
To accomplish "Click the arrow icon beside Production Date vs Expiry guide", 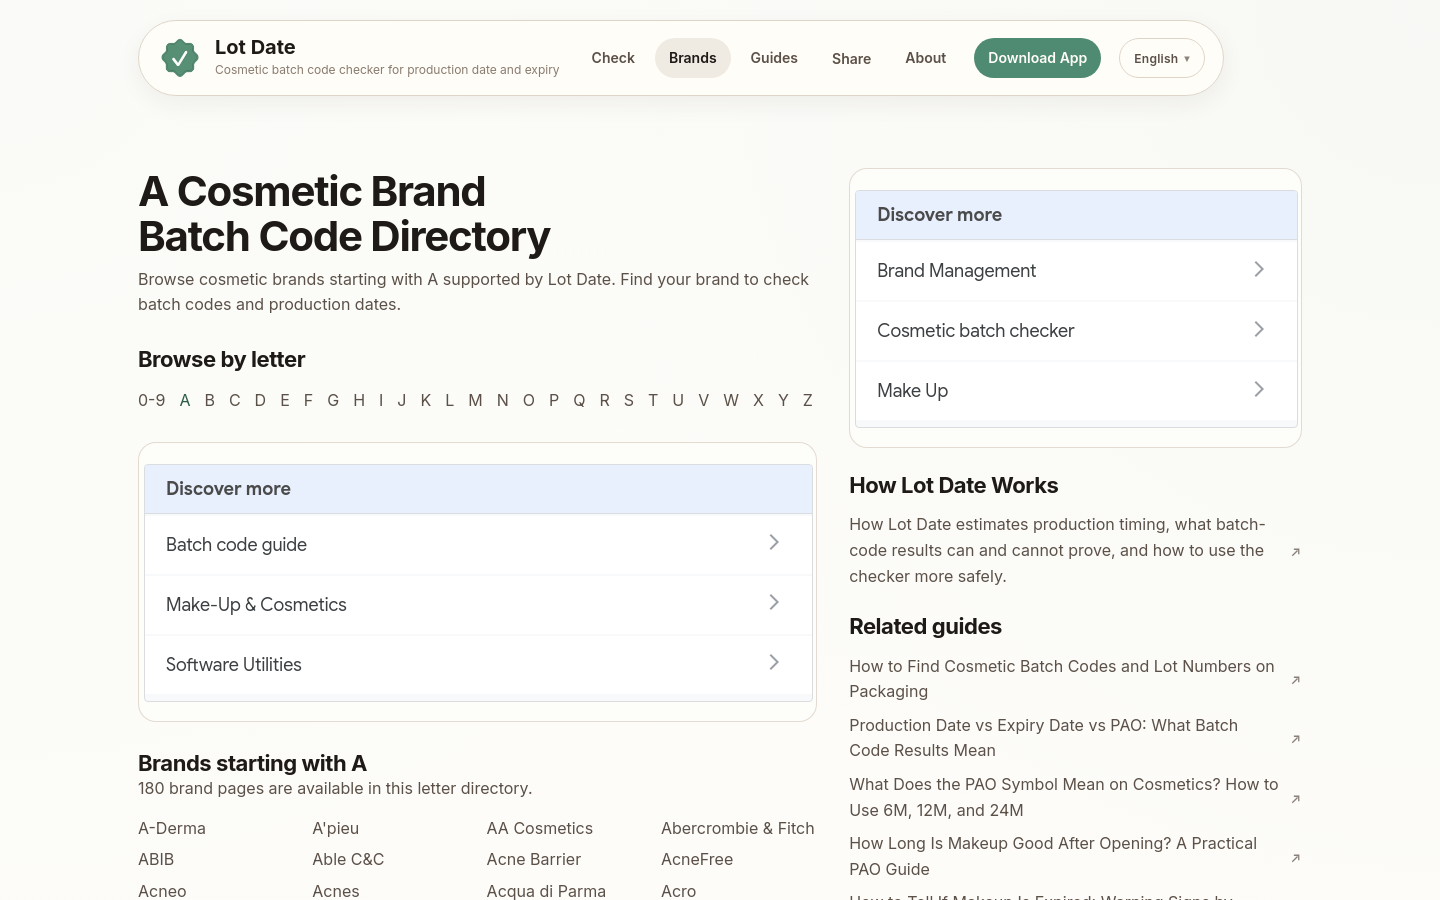I will coord(1296,739).
